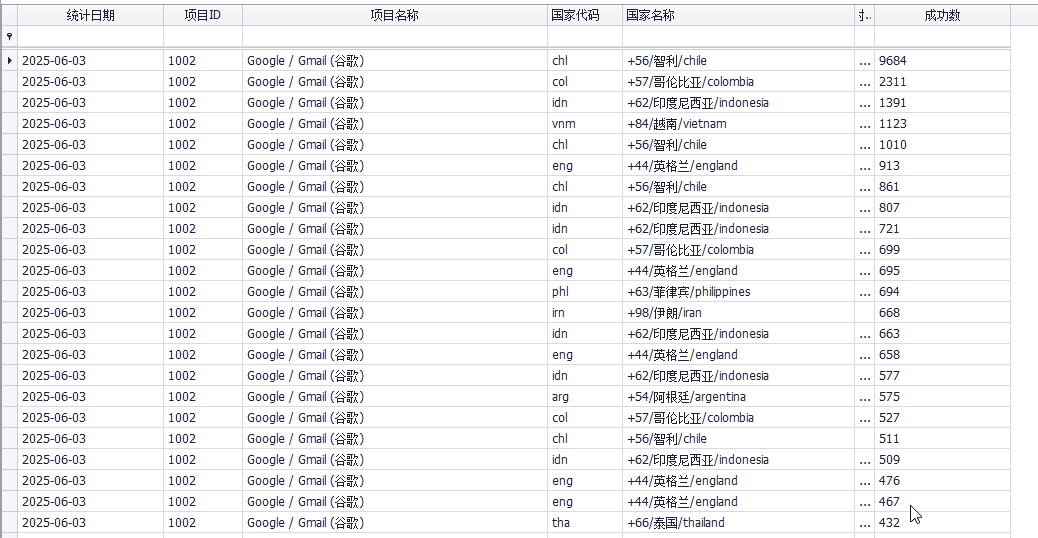Select the success count cell 699
Screen dimensions: 1038x538
click(942, 250)
